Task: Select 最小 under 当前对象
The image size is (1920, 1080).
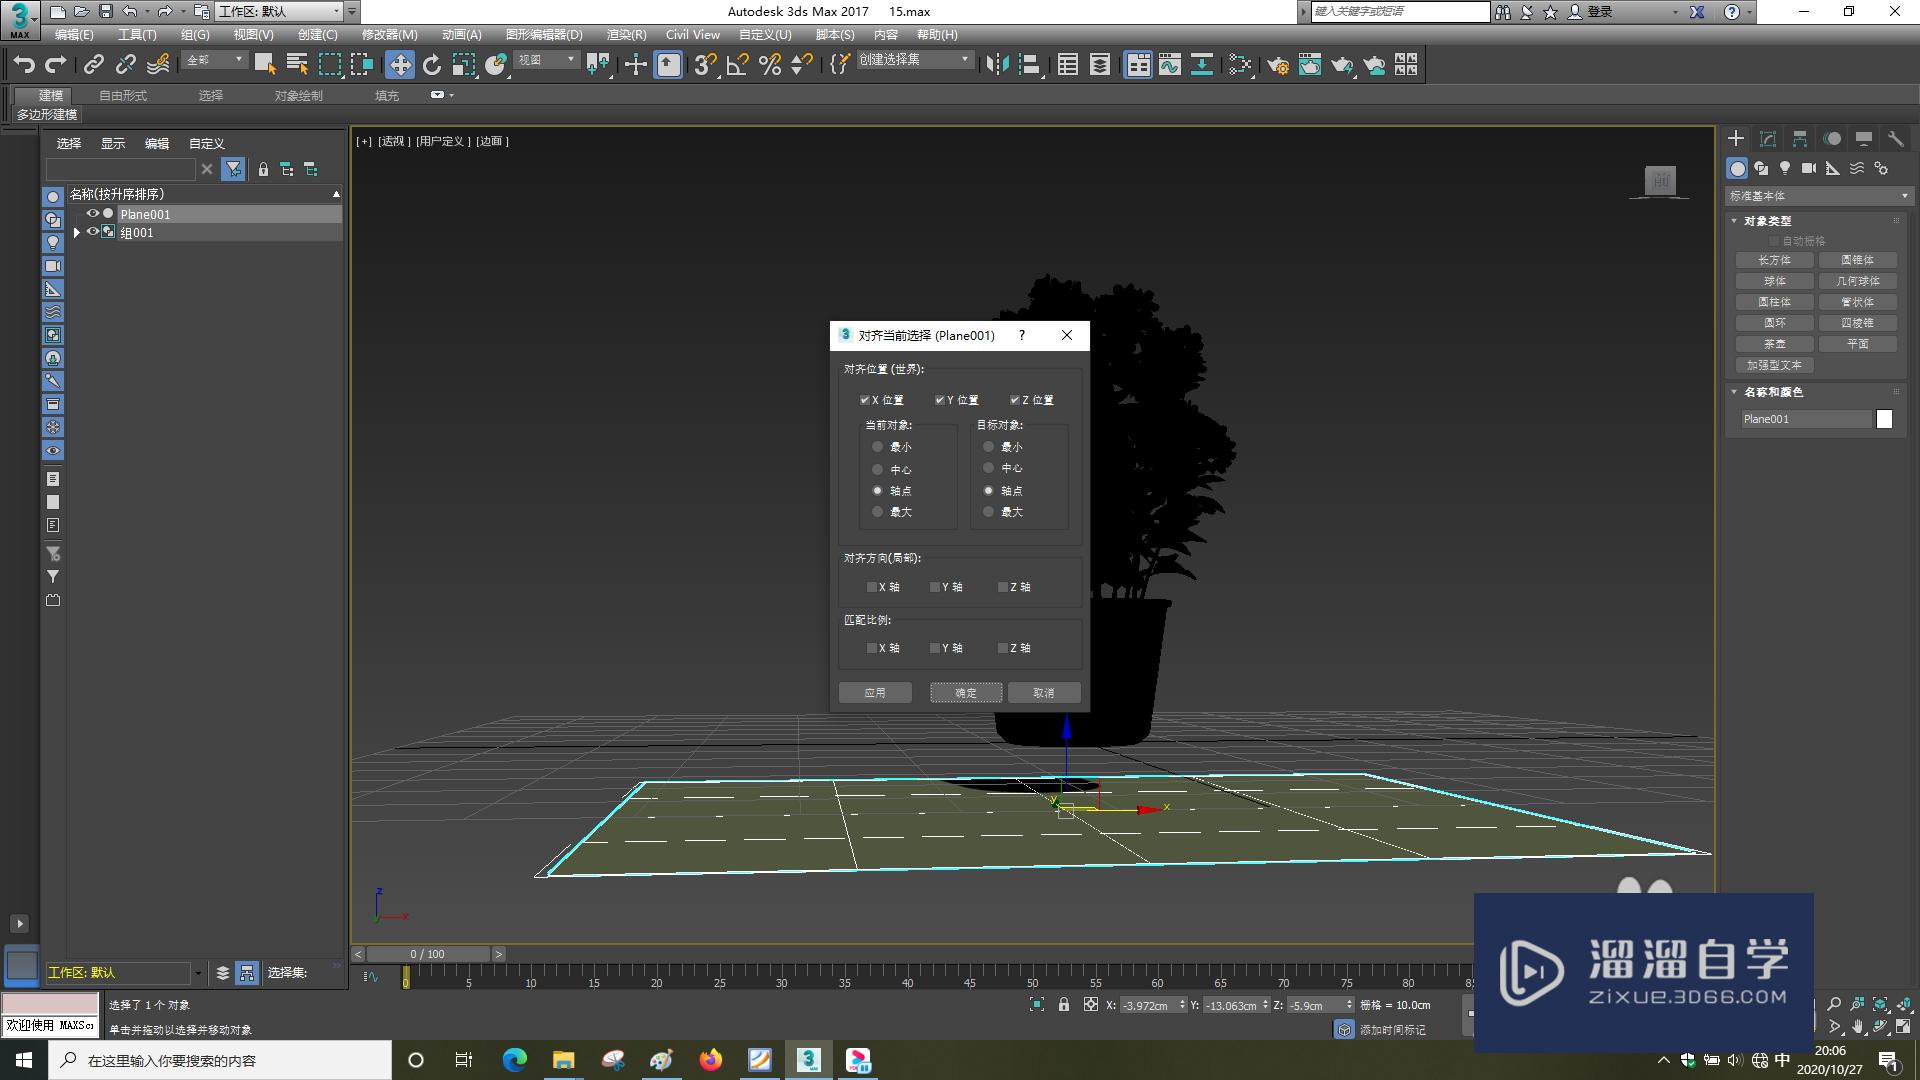Action: [878, 447]
